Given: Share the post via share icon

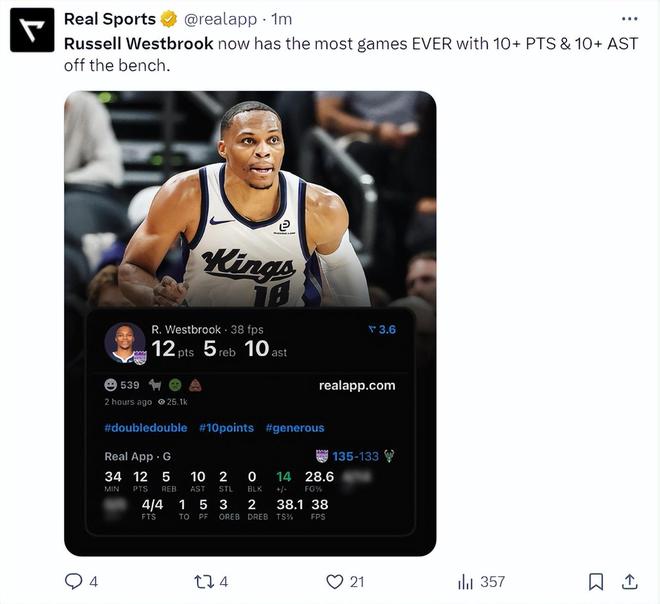Looking at the screenshot, I should (630, 581).
